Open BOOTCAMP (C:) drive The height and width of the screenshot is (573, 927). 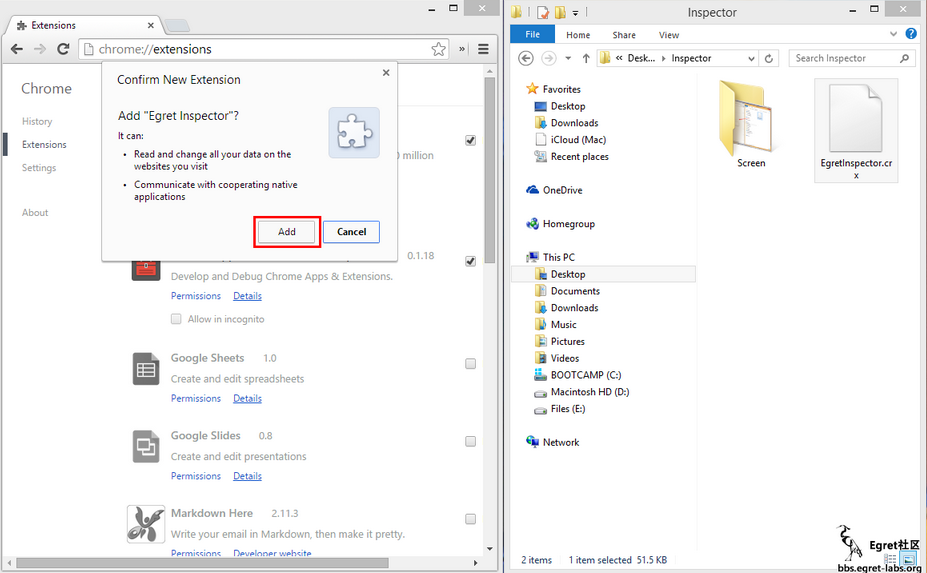tap(578, 375)
